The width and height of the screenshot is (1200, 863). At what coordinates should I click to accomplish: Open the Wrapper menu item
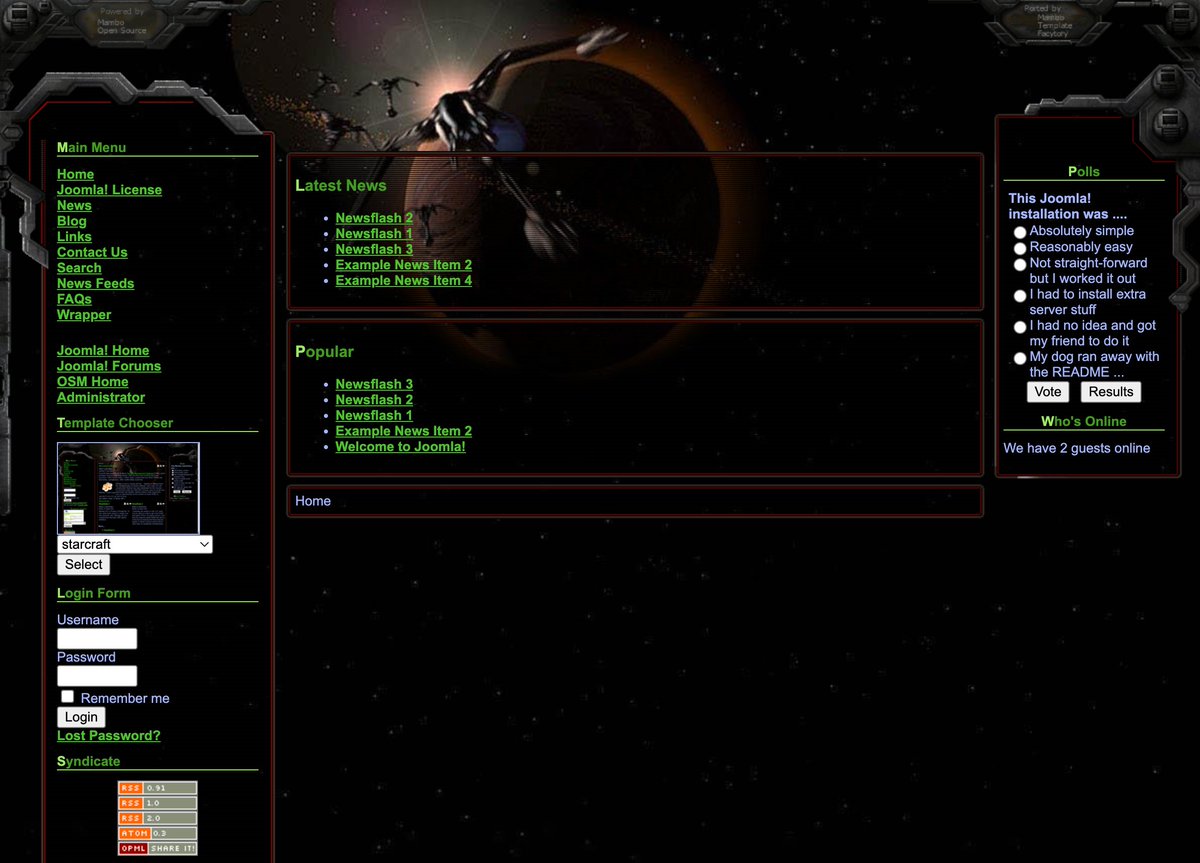click(x=84, y=315)
